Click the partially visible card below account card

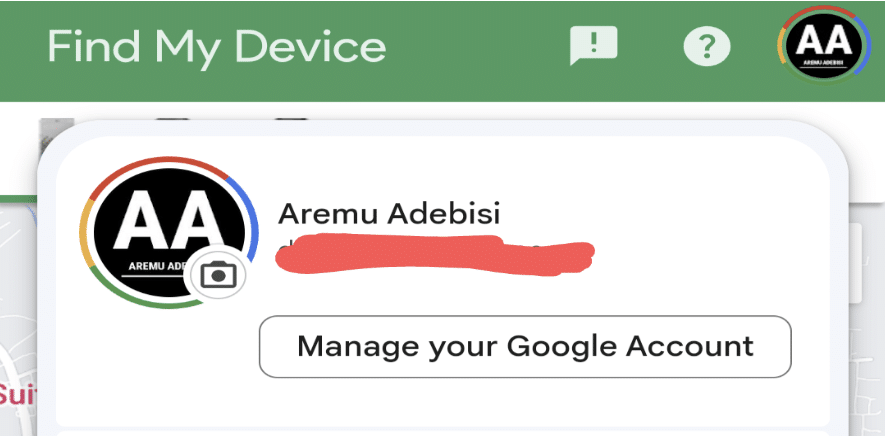(x=442, y=434)
